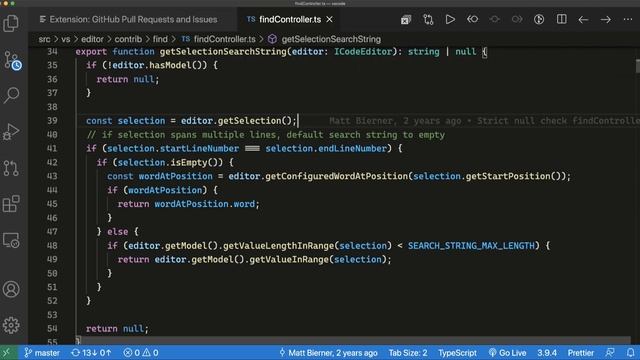Click Go Live in status bar
This screenshot has height=360, width=640.
(507, 353)
